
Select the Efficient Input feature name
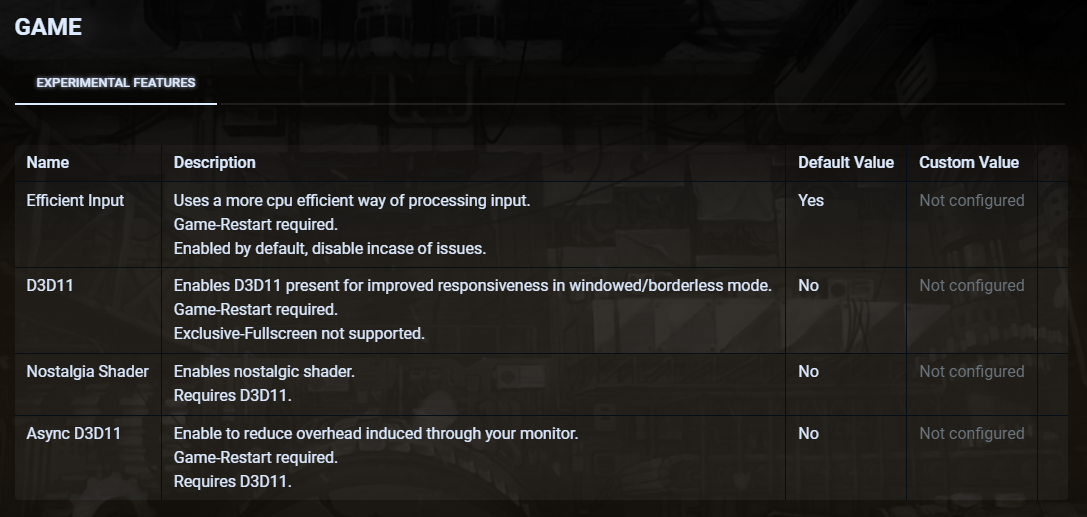pos(75,200)
